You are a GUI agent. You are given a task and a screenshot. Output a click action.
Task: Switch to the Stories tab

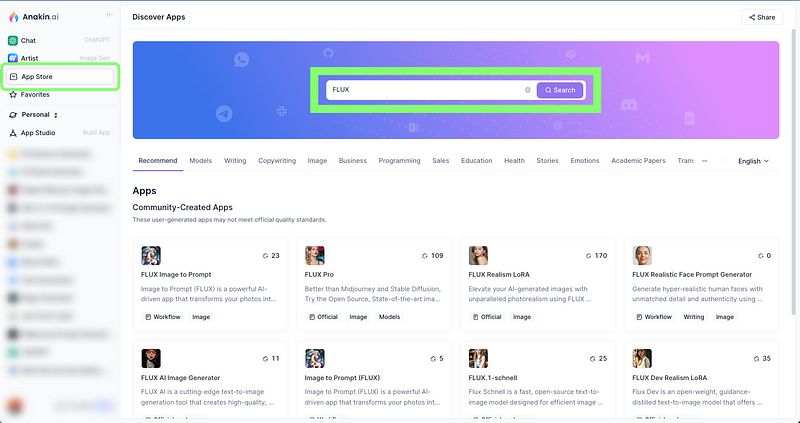(547, 161)
